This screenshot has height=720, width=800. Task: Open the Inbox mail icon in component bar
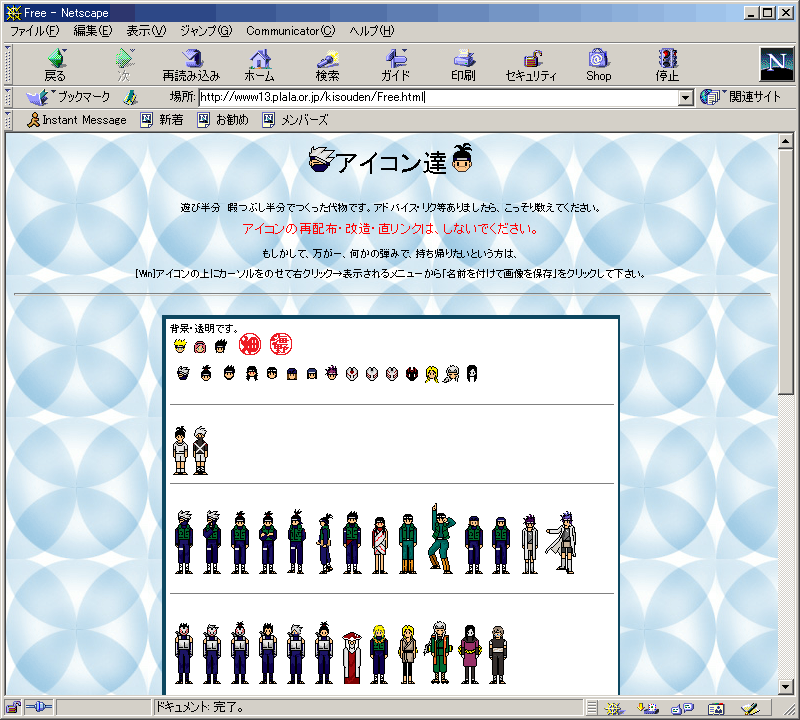[647, 708]
